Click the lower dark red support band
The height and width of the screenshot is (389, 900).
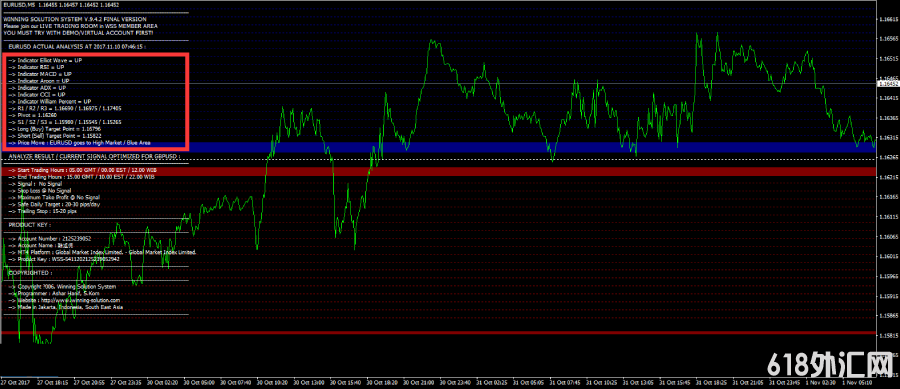click(x=438, y=333)
